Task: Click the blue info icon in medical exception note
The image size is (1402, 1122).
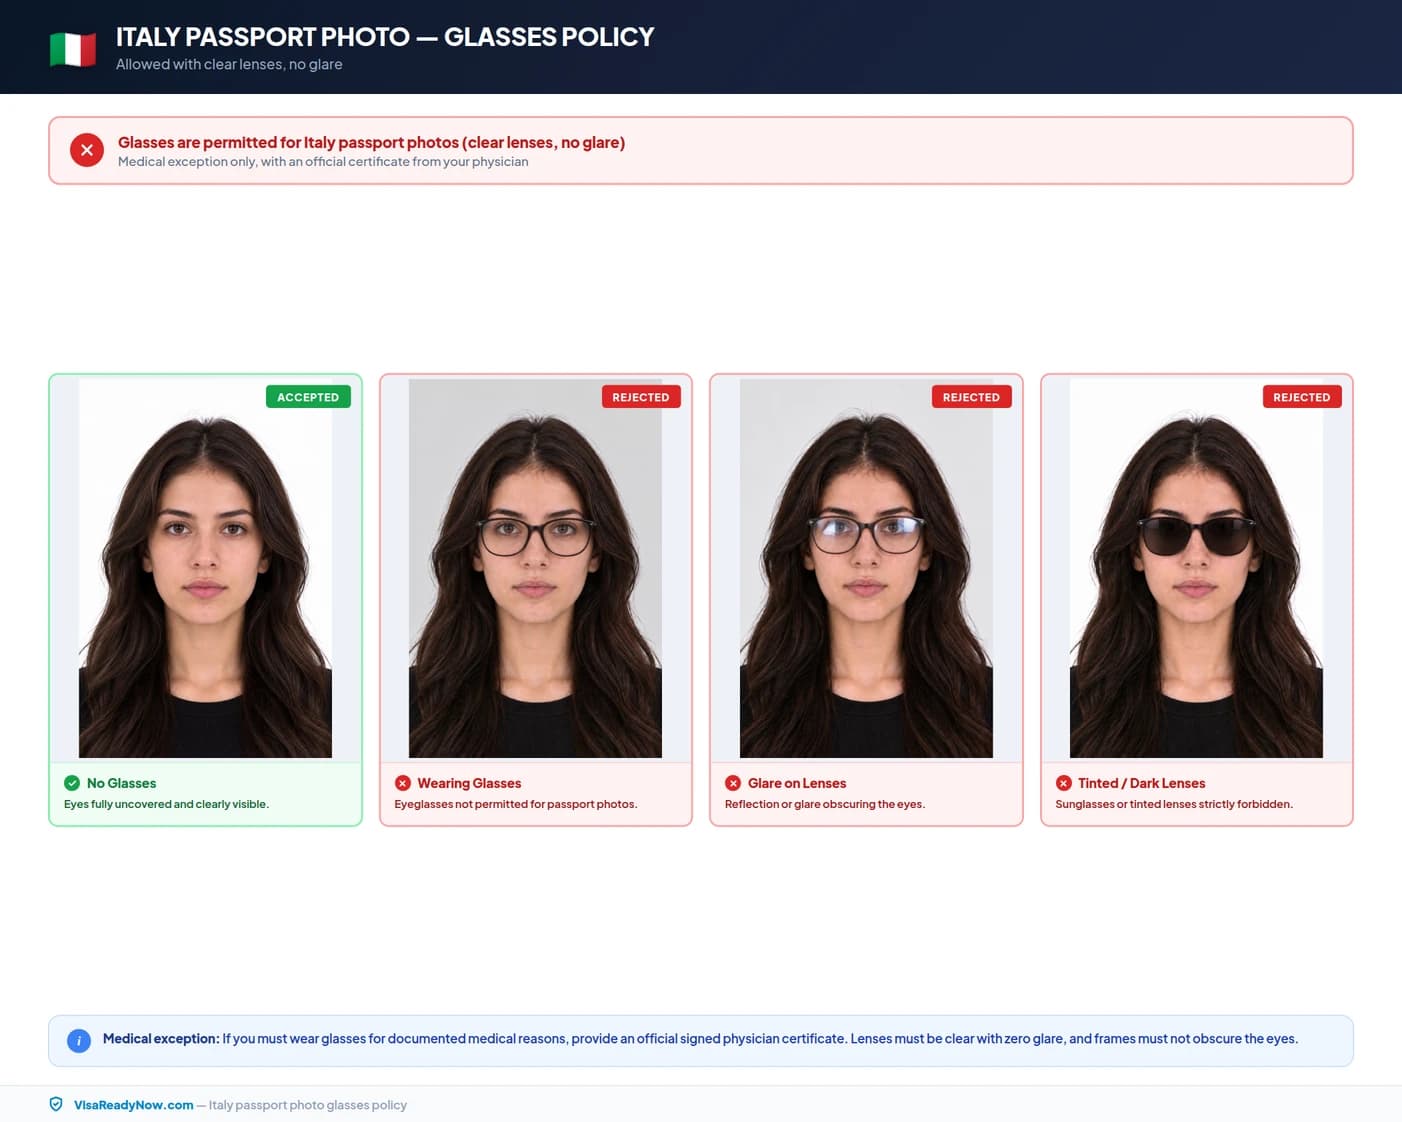Action: (79, 1041)
